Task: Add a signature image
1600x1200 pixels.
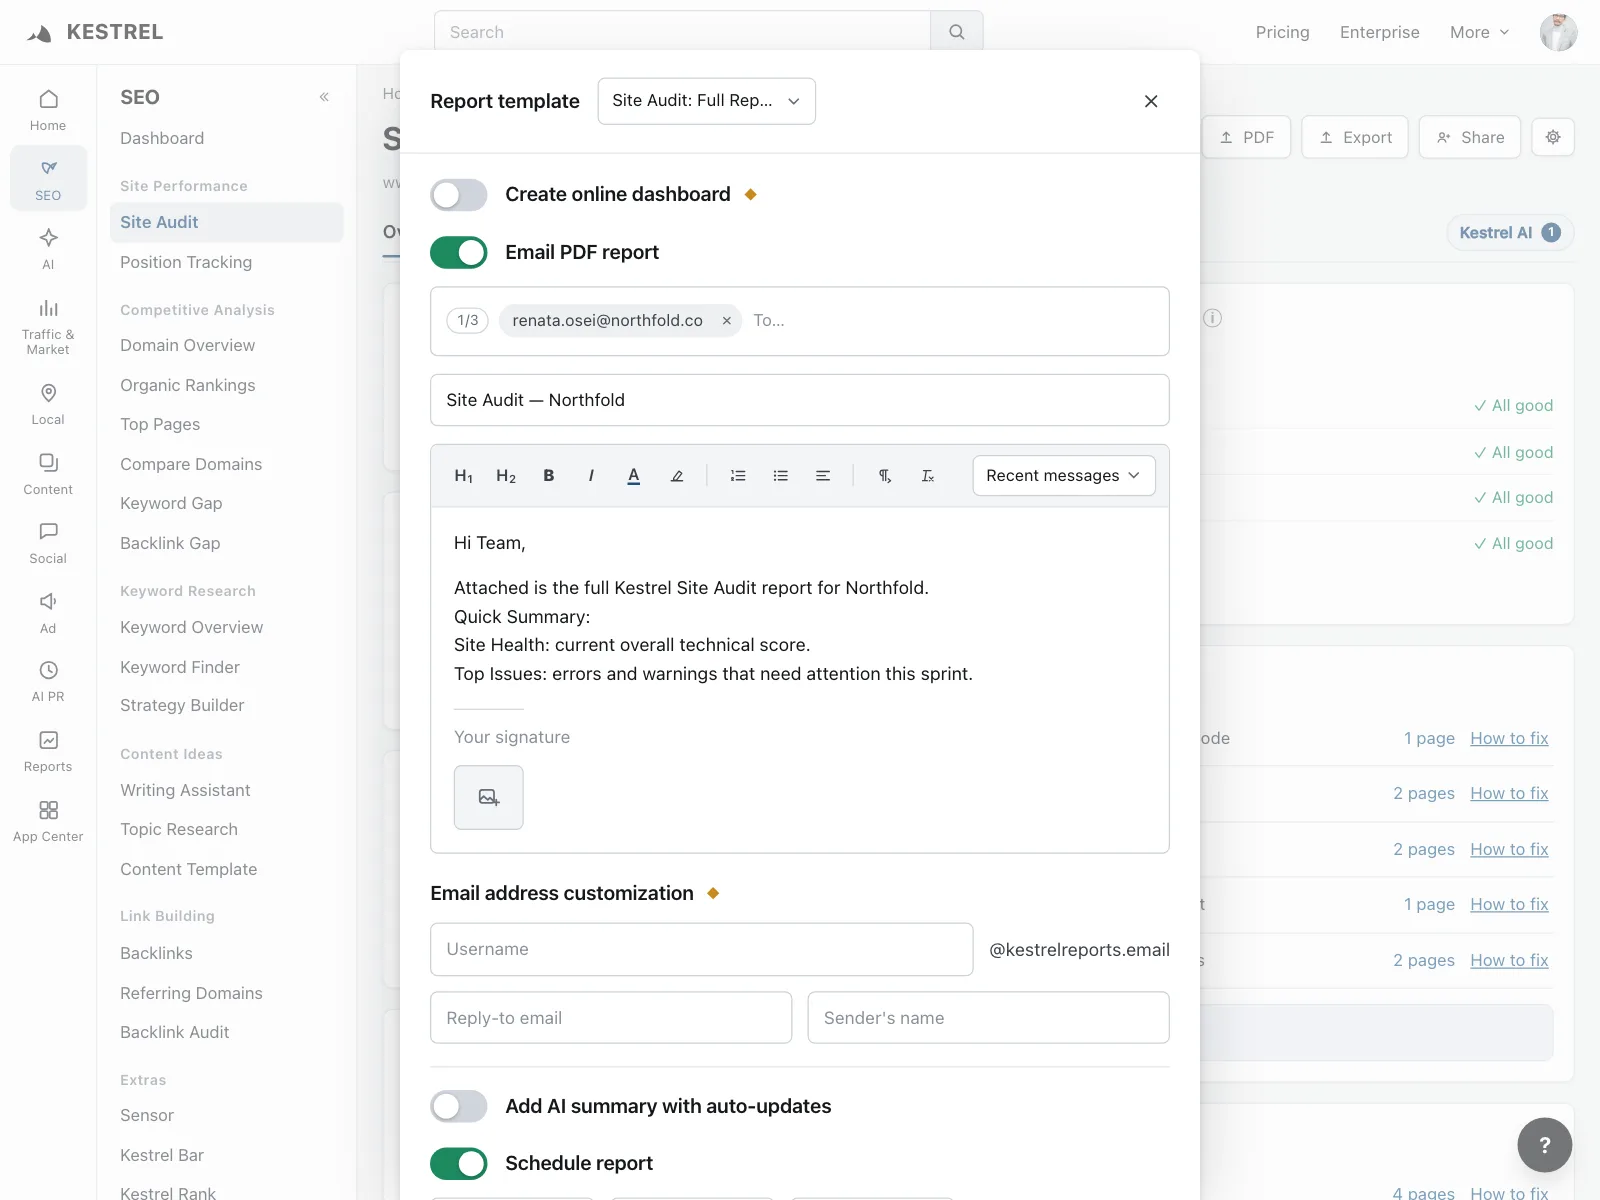Action: pyautogui.click(x=489, y=797)
